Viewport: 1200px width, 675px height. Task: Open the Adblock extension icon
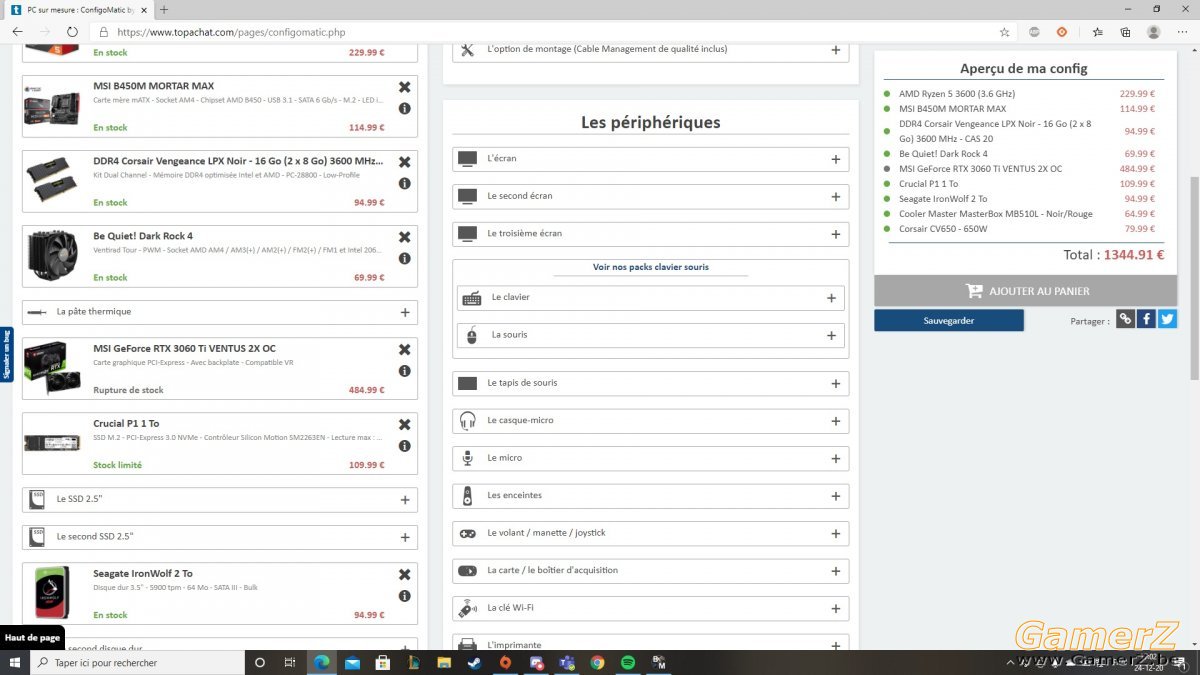click(1034, 32)
